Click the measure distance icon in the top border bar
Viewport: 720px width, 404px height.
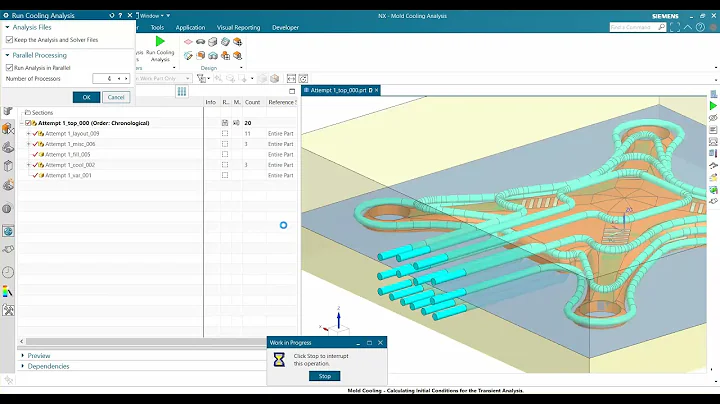pos(291,79)
